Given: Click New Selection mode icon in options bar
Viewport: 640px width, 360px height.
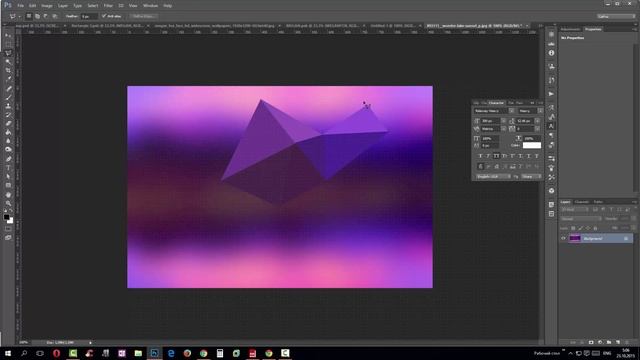Looking at the screenshot, I should [29, 16].
